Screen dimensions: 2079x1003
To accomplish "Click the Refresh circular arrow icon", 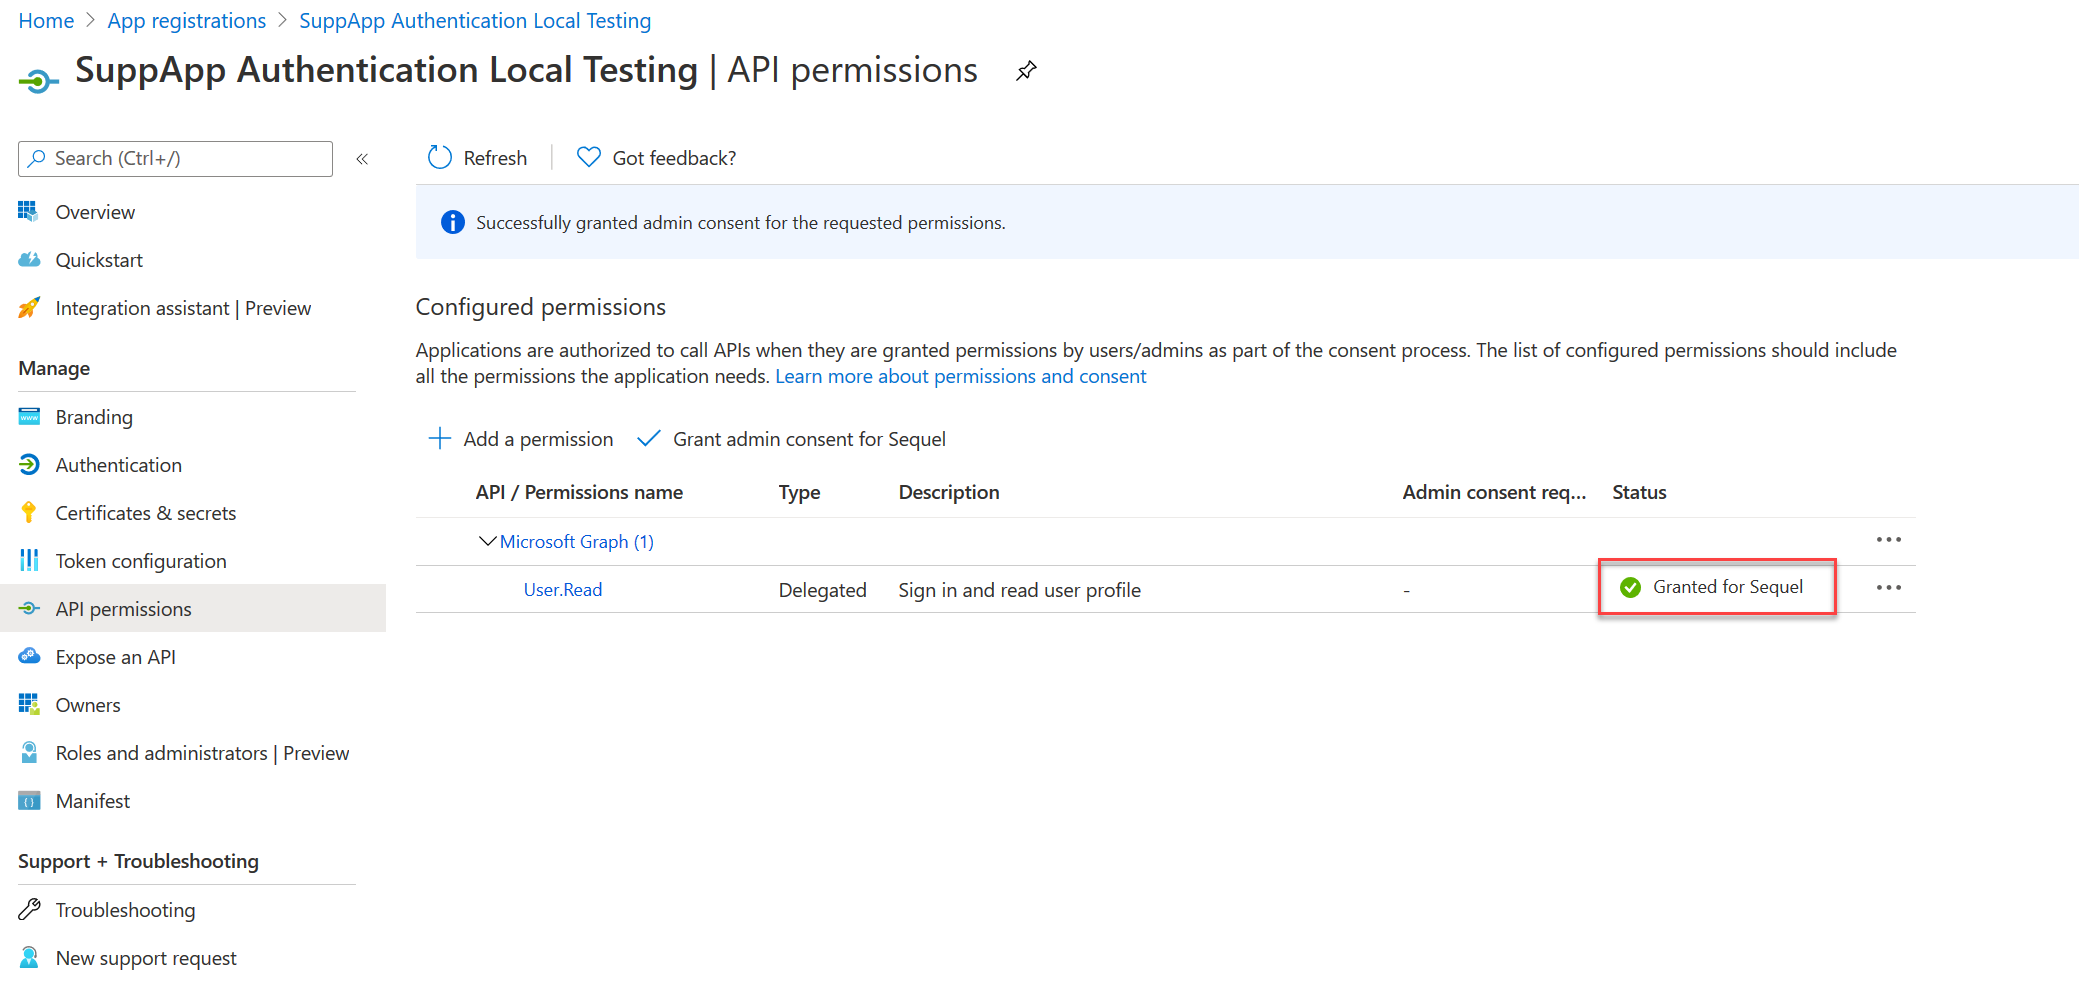I will click(440, 157).
